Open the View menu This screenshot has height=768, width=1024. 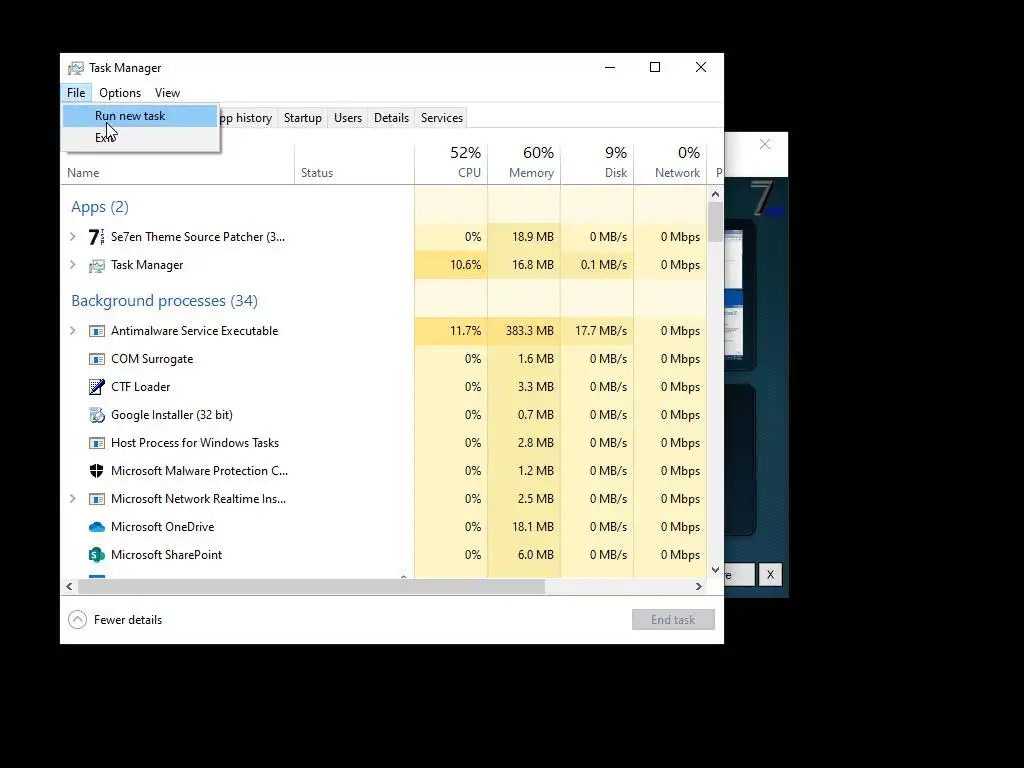pos(167,93)
